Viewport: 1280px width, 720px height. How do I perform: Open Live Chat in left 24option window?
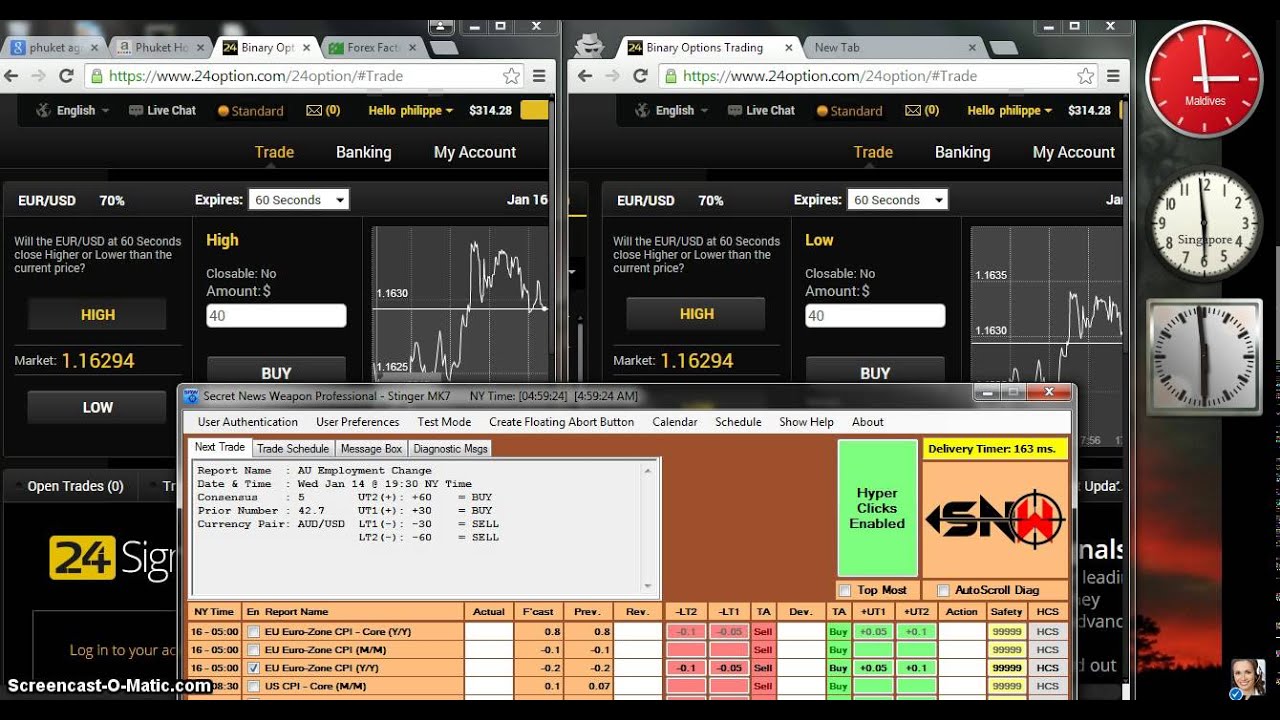(162, 111)
